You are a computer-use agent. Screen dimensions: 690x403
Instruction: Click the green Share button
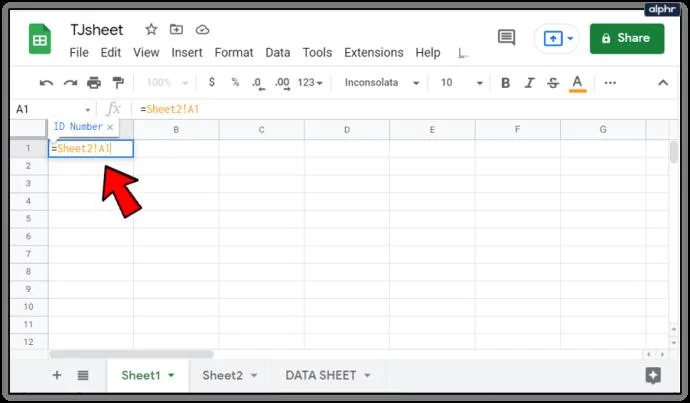627,38
